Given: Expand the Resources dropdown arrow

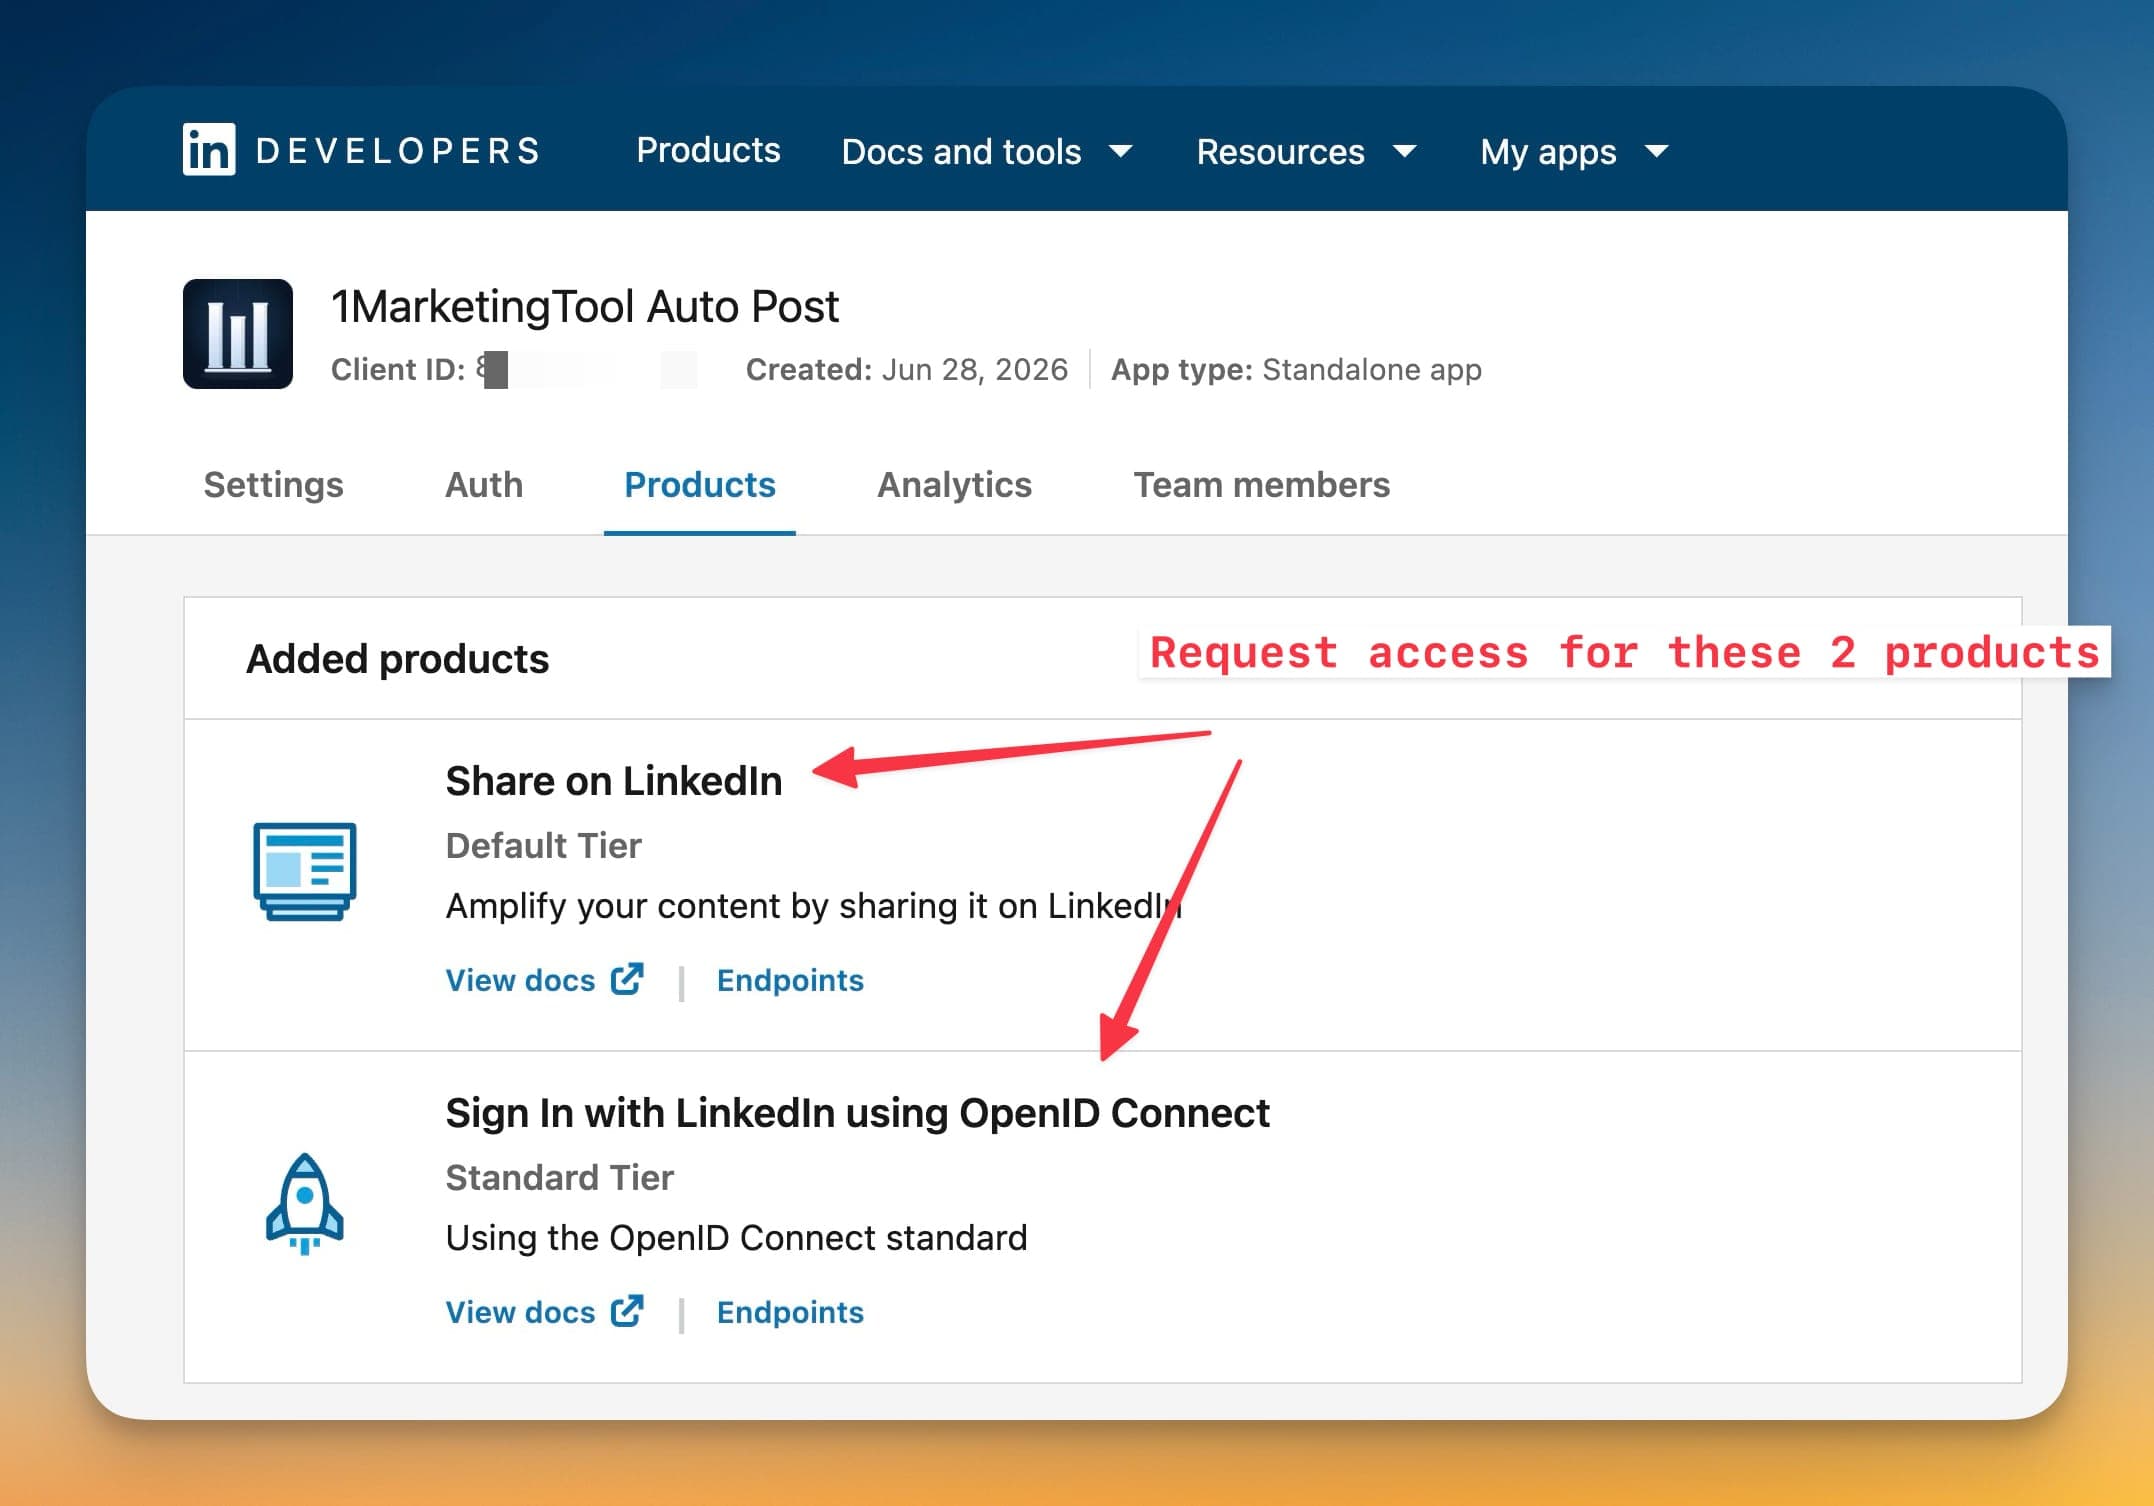Looking at the screenshot, I should tap(1405, 151).
